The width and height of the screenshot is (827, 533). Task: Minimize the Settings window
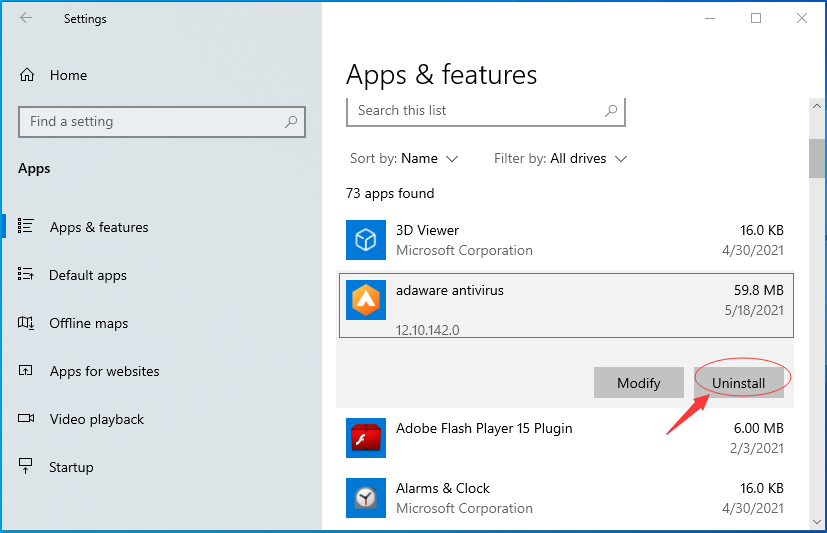710,18
